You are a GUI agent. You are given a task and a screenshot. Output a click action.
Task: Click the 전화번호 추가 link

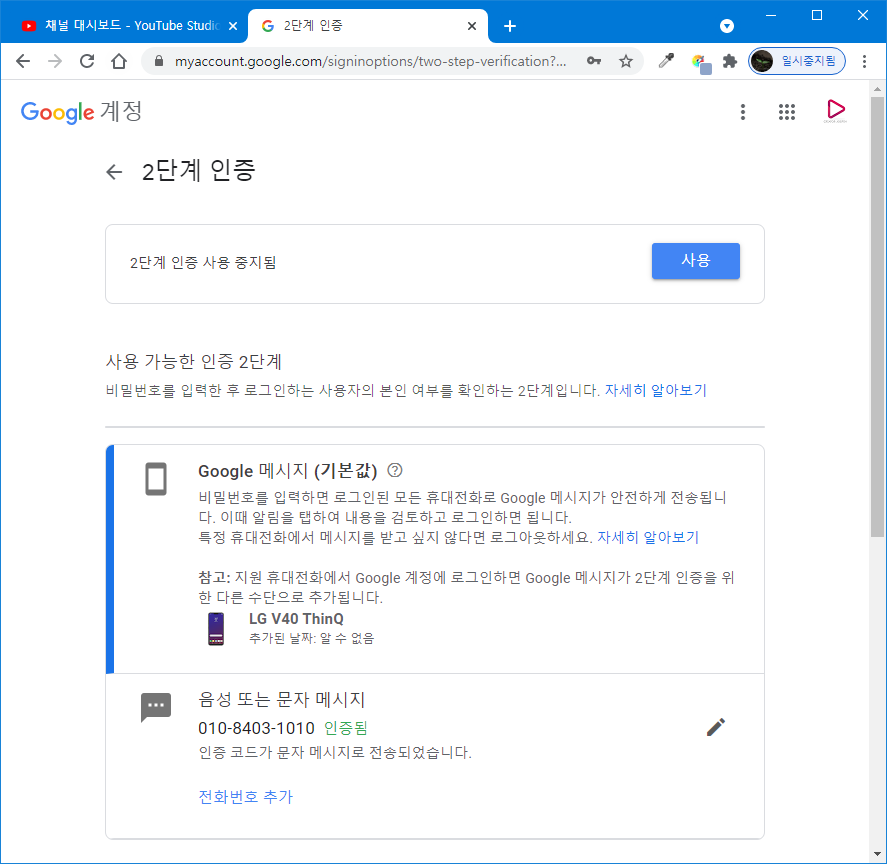coord(246,797)
